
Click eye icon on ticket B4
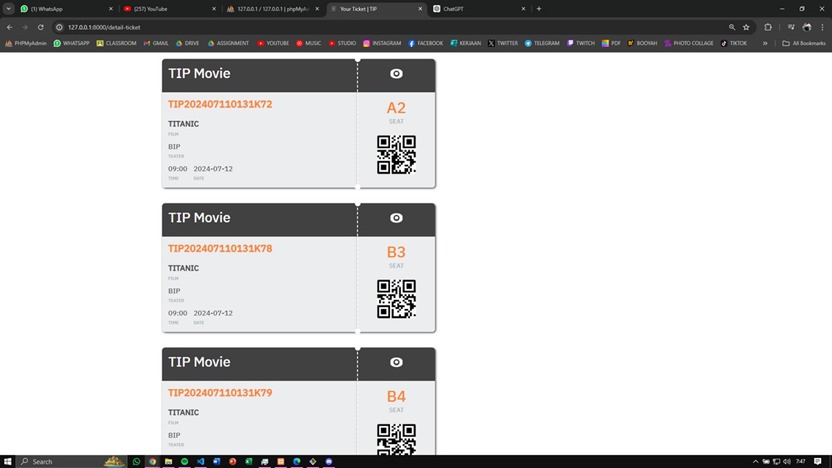pos(396,362)
